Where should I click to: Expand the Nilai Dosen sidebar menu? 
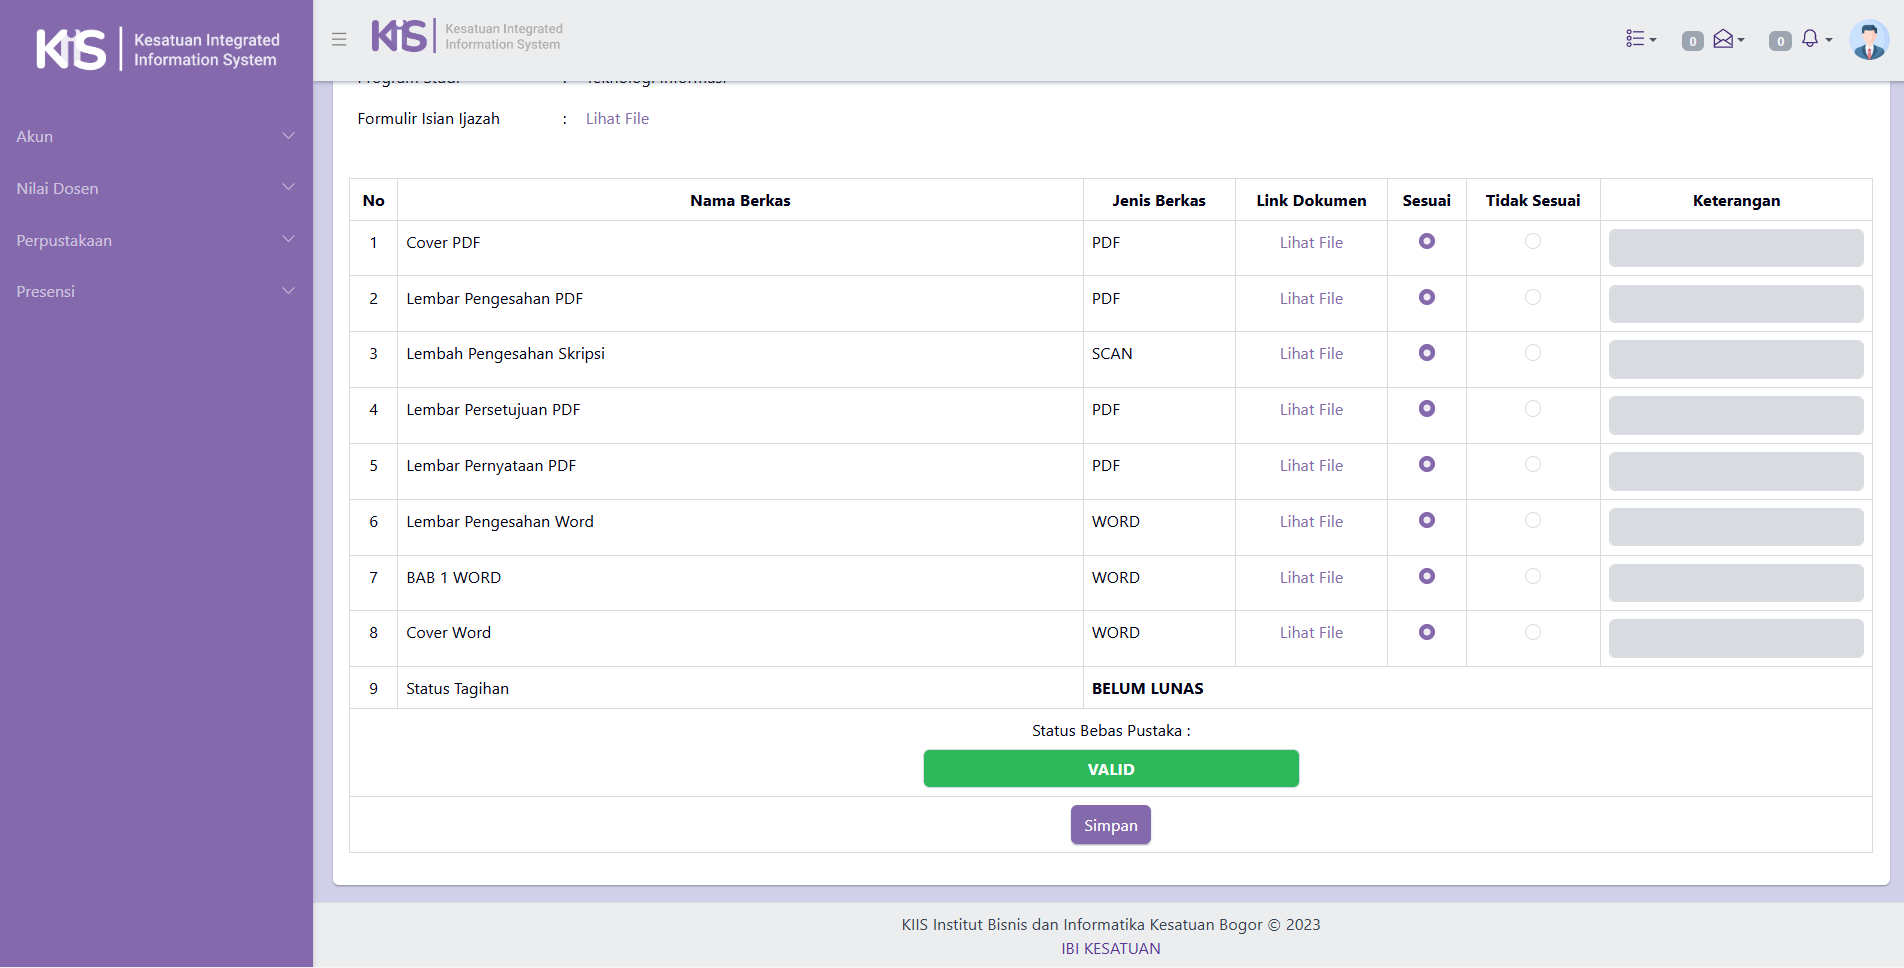pos(156,188)
